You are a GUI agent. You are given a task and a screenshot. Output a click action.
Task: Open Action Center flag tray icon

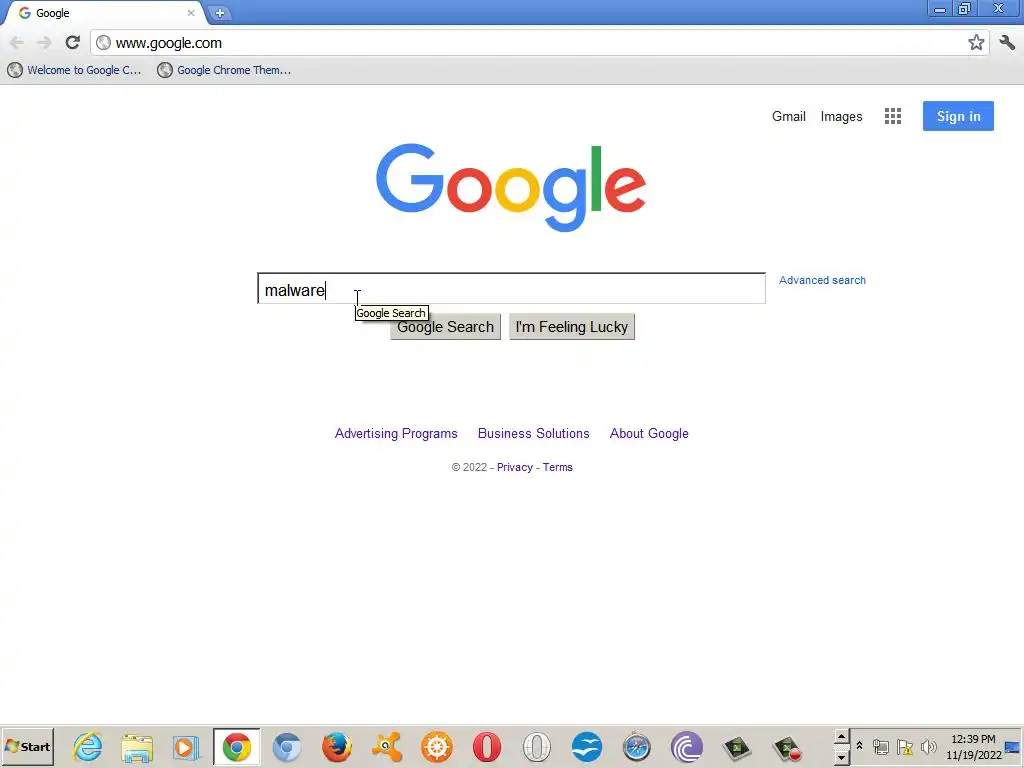pos(905,746)
